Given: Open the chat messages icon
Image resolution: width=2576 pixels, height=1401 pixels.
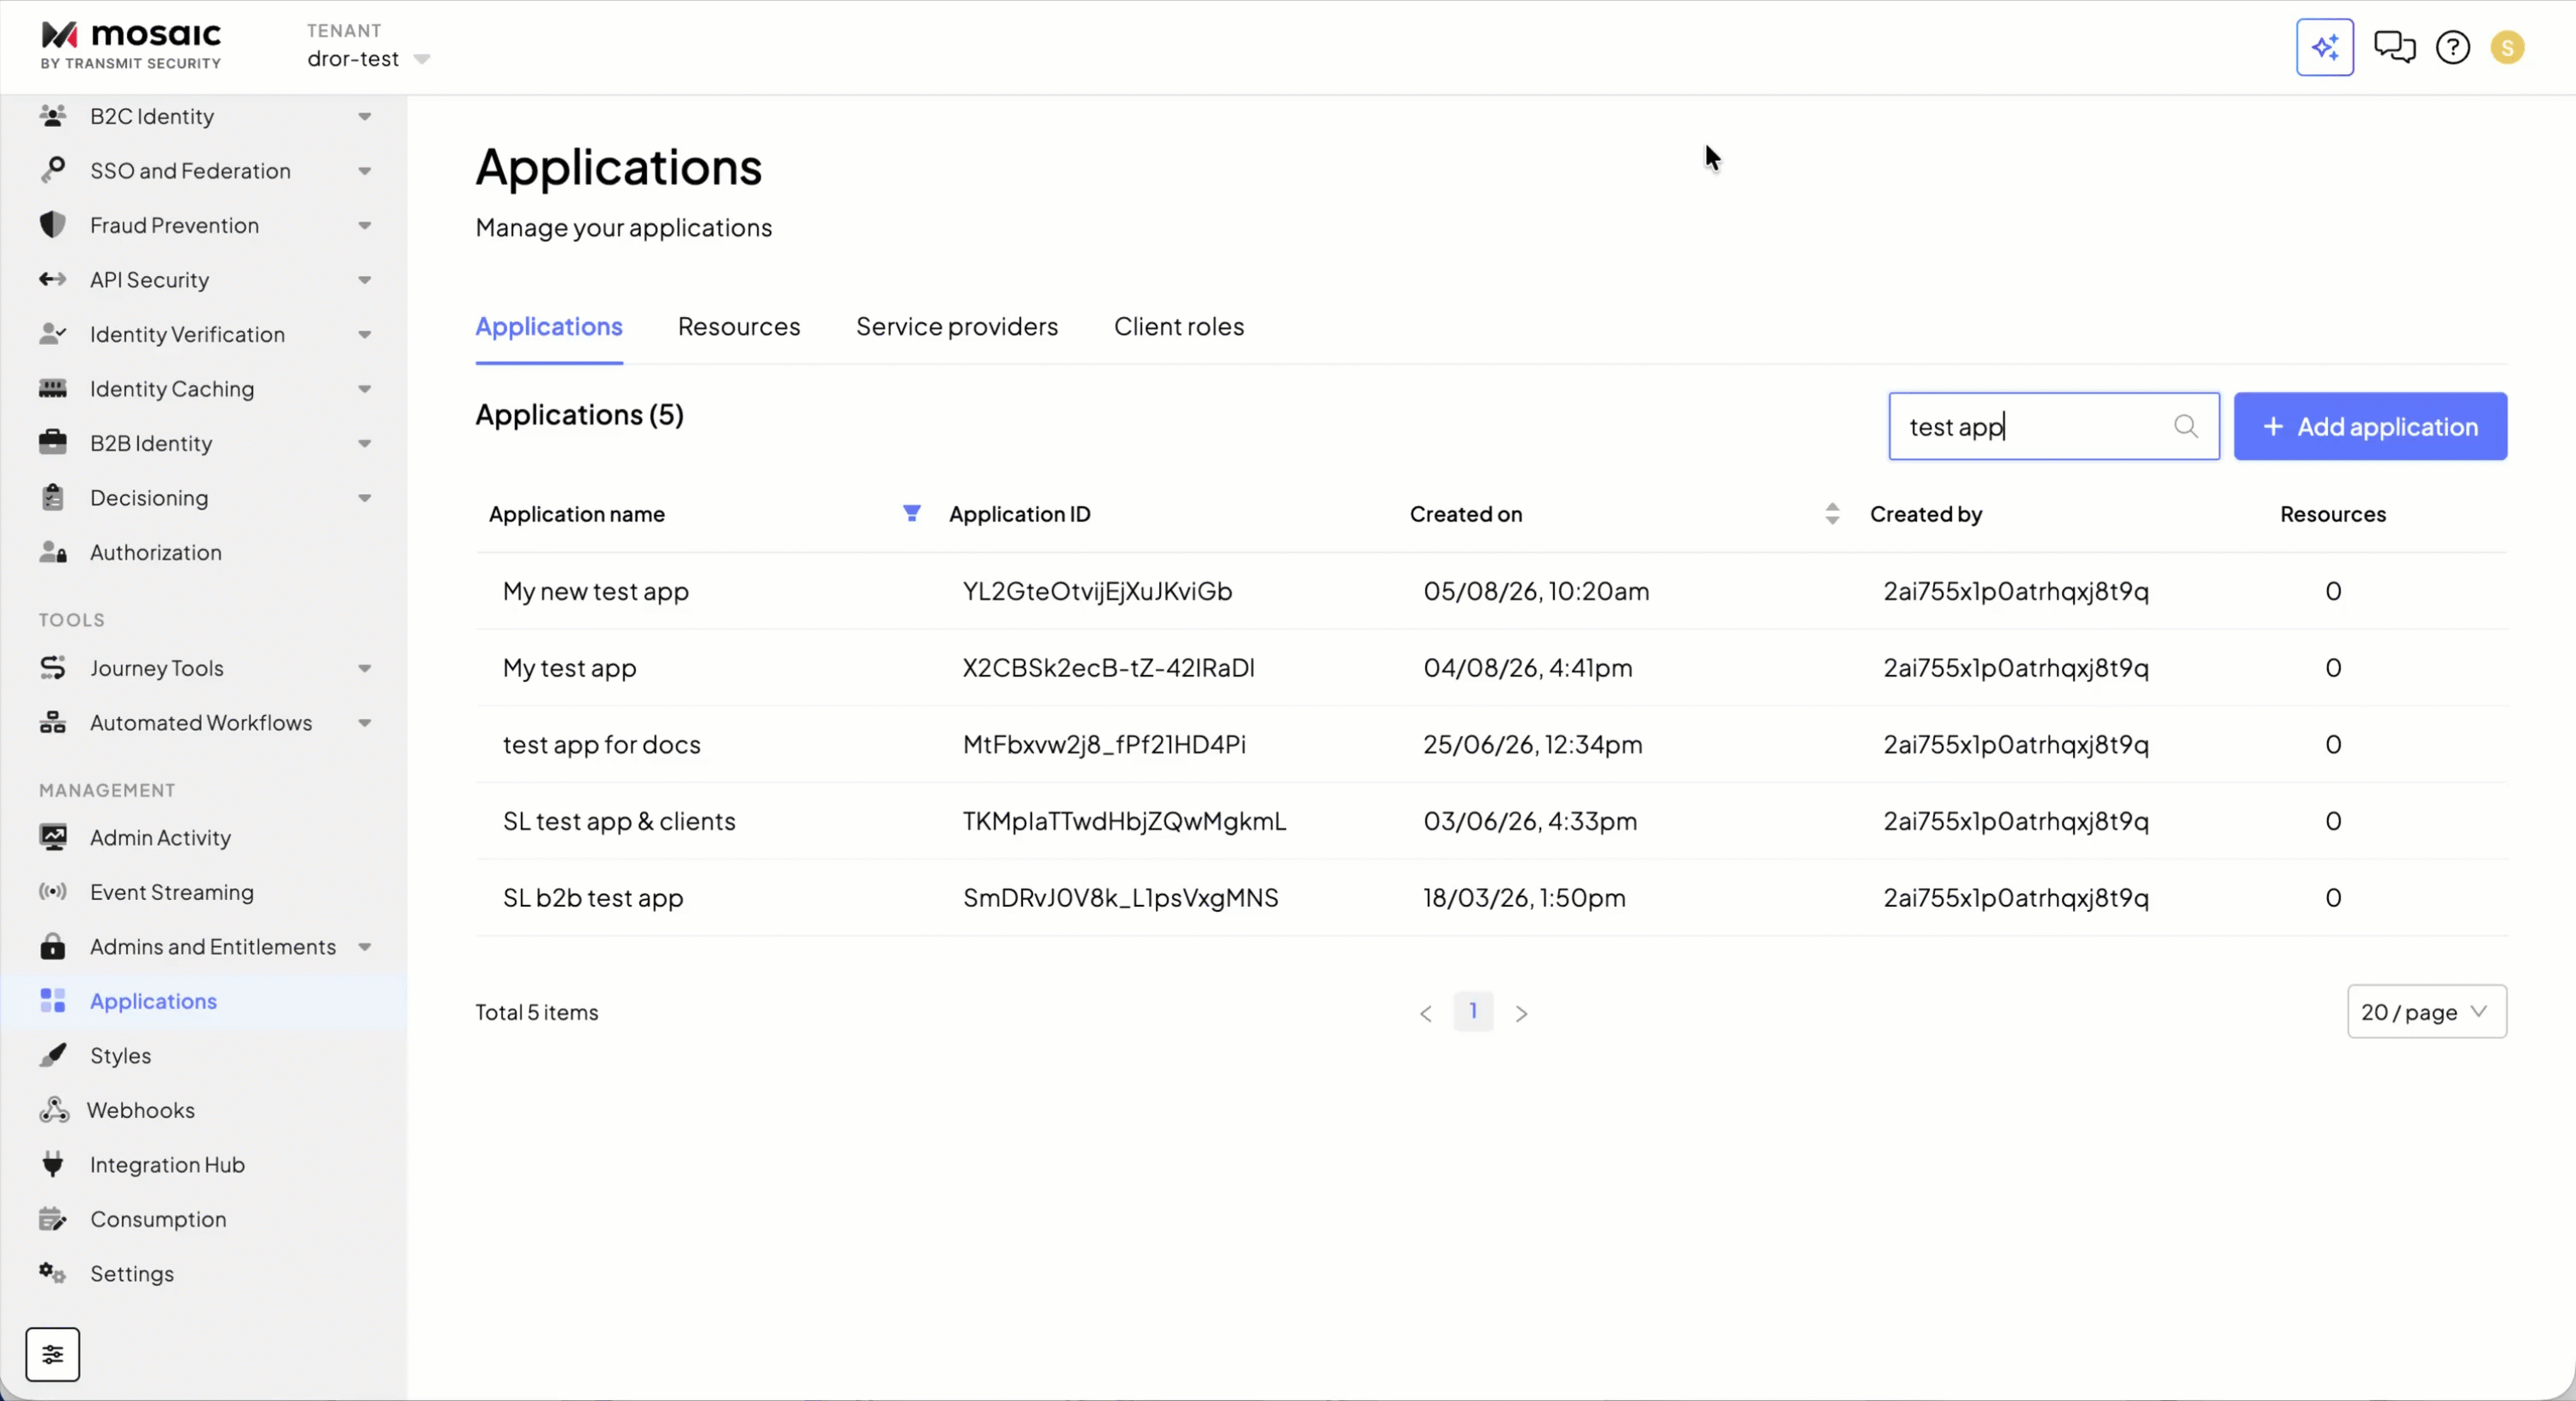Looking at the screenshot, I should click(x=2394, y=47).
